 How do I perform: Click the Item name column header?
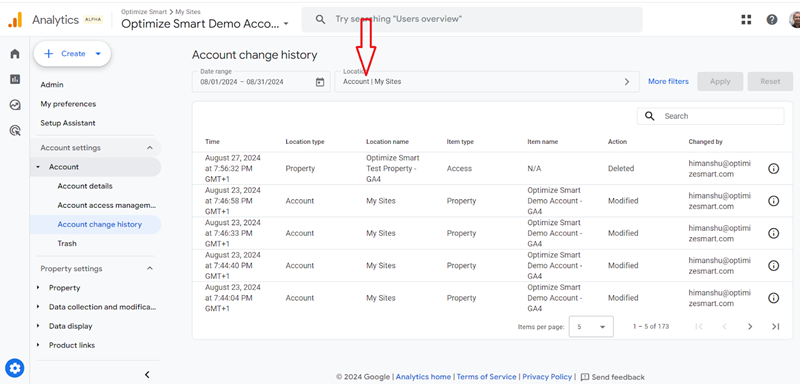pos(542,142)
